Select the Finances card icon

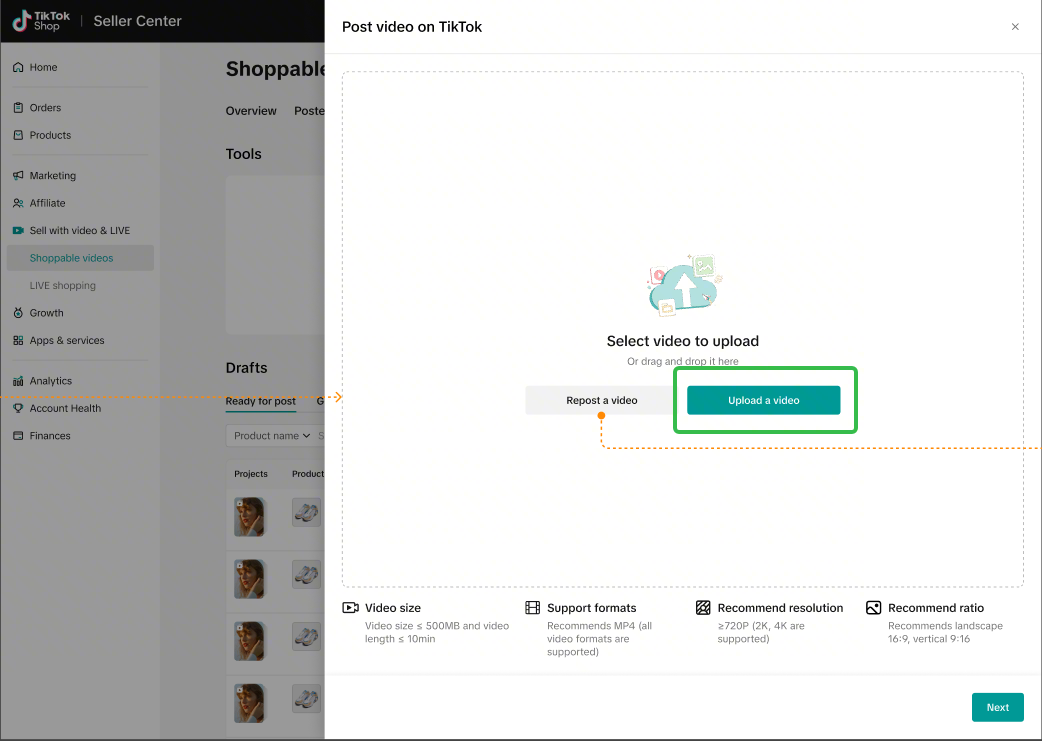(x=18, y=436)
